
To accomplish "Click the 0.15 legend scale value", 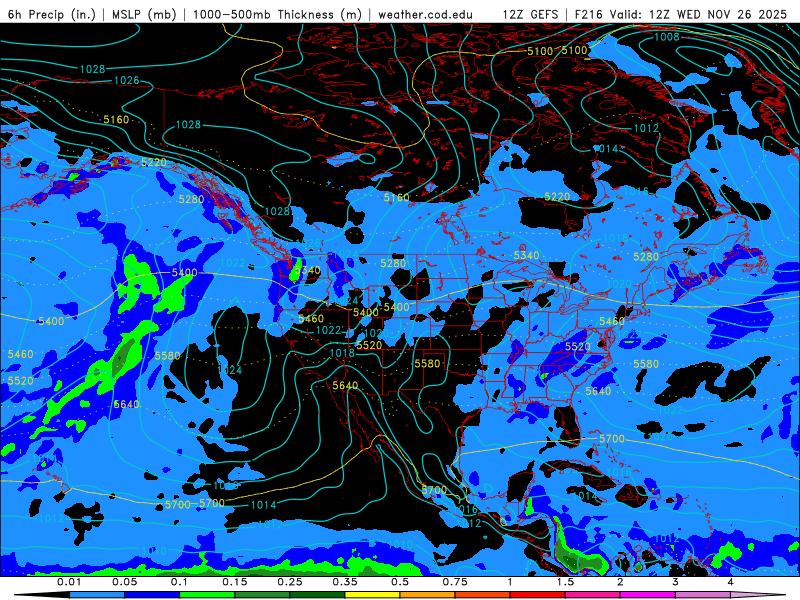I will [235, 582].
